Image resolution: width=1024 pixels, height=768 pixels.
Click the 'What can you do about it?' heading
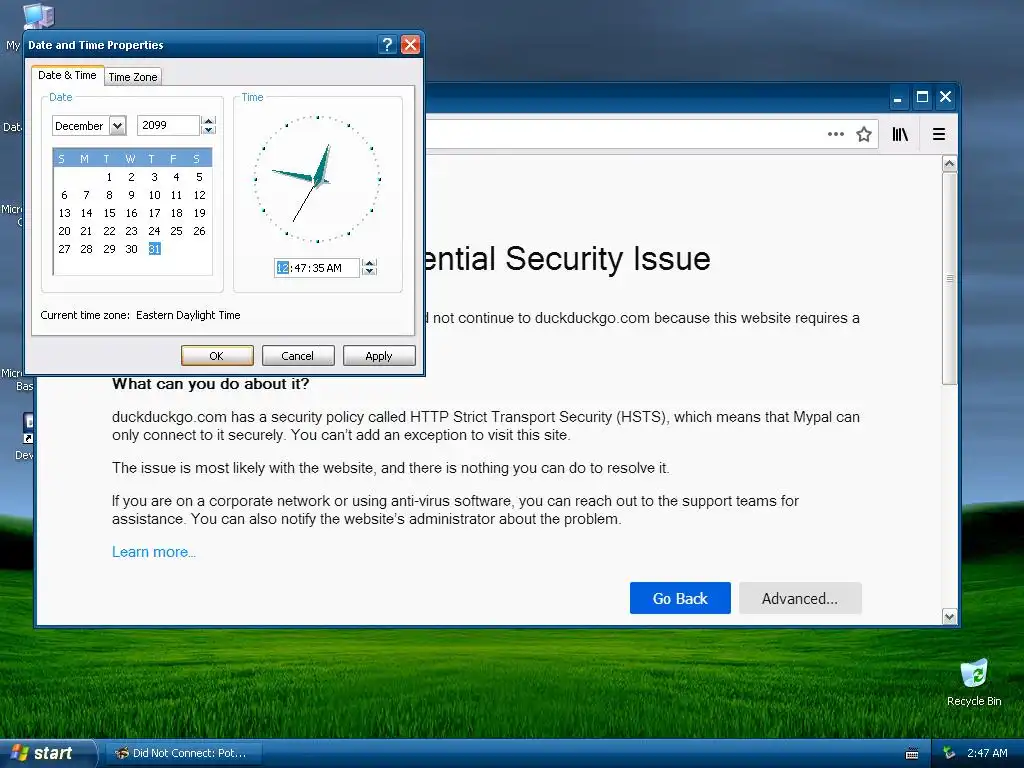click(x=210, y=384)
